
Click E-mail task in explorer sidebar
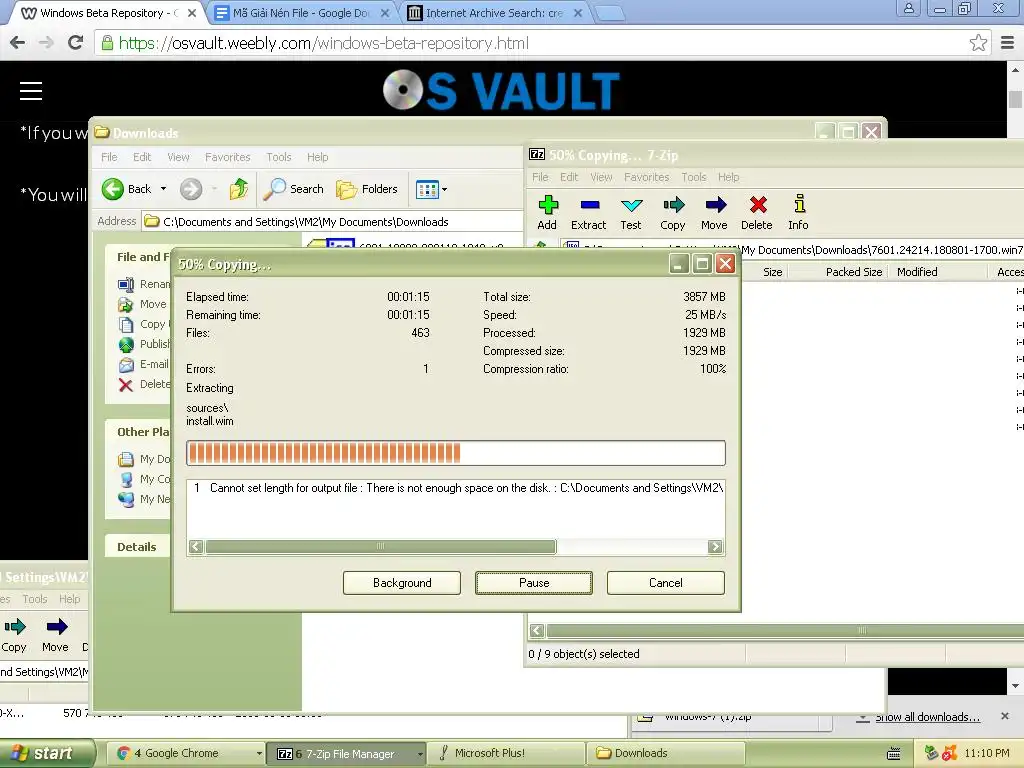(144, 364)
